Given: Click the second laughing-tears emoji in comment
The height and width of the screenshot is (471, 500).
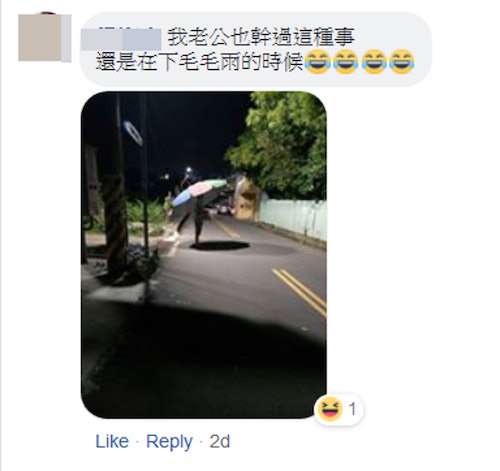Looking at the screenshot, I should click(x=346, y=62).
